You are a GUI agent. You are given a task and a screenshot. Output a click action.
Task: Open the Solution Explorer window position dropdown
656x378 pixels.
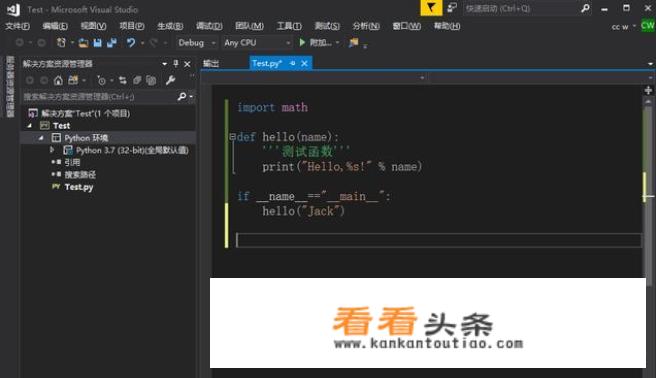[x=164, y=64]
